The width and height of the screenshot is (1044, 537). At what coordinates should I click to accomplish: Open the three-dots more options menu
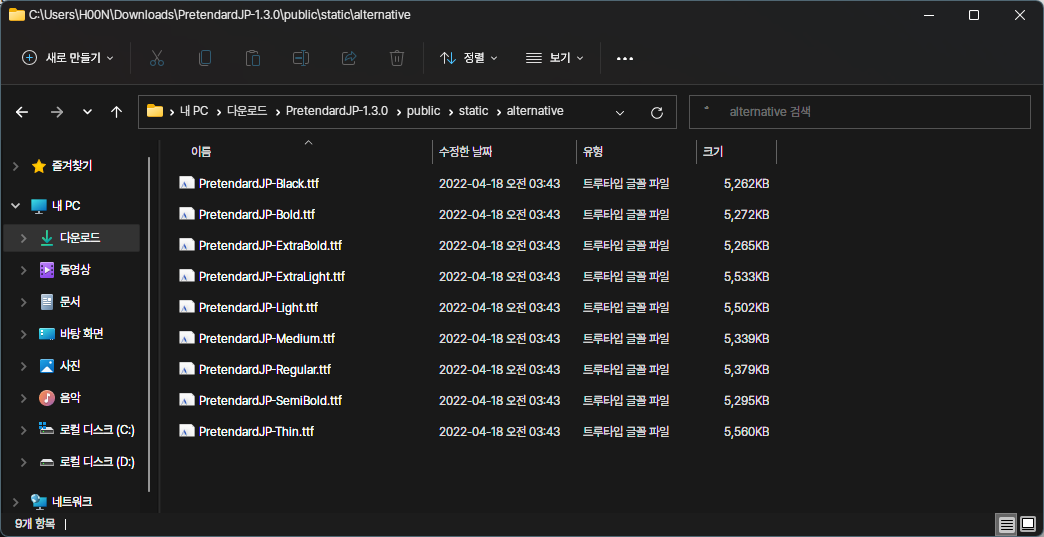pos(625,59)
